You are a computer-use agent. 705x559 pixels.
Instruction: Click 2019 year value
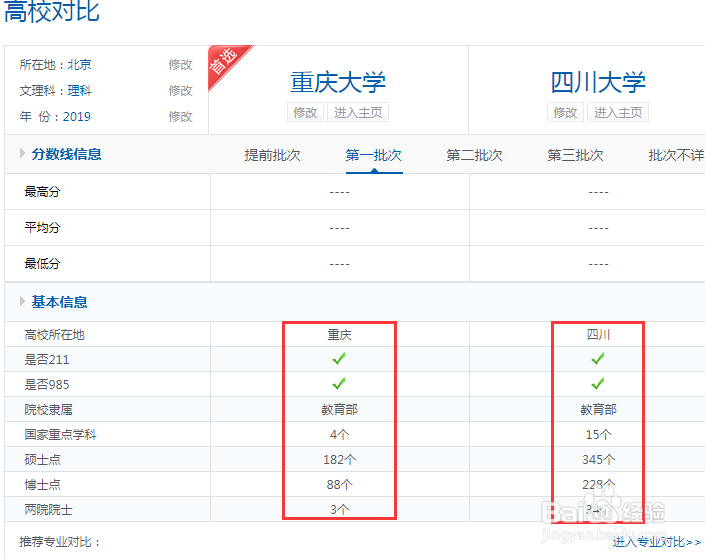(76, 117)
